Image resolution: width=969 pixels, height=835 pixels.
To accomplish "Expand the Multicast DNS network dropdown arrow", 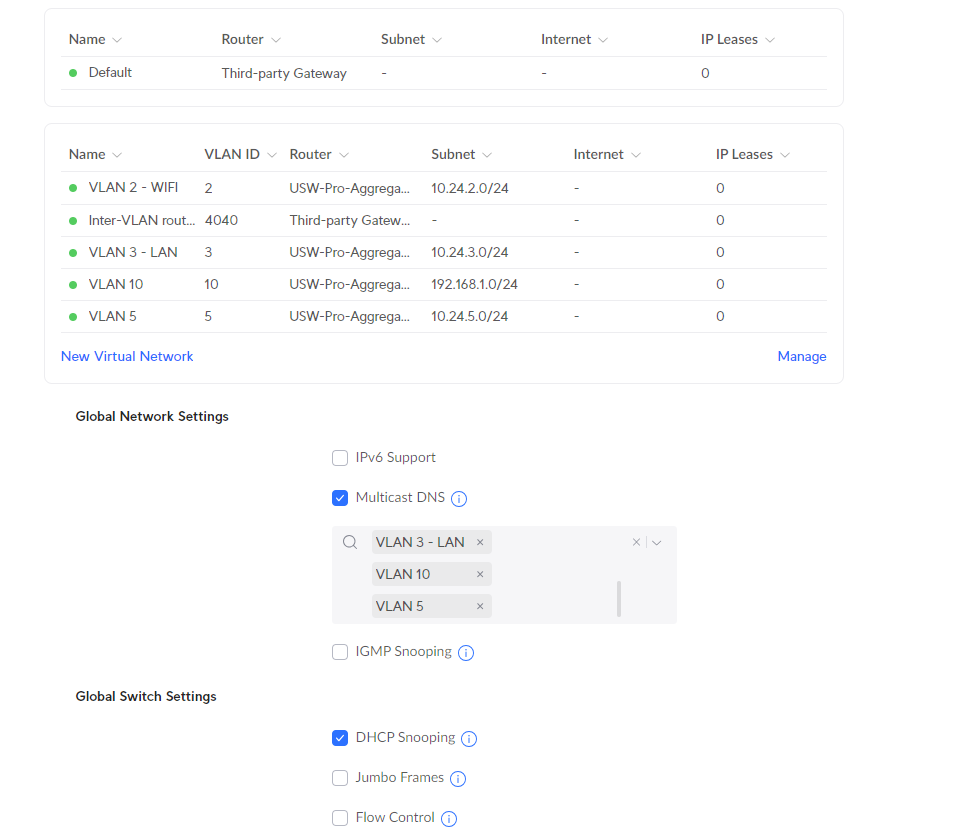I will [657, 542].
